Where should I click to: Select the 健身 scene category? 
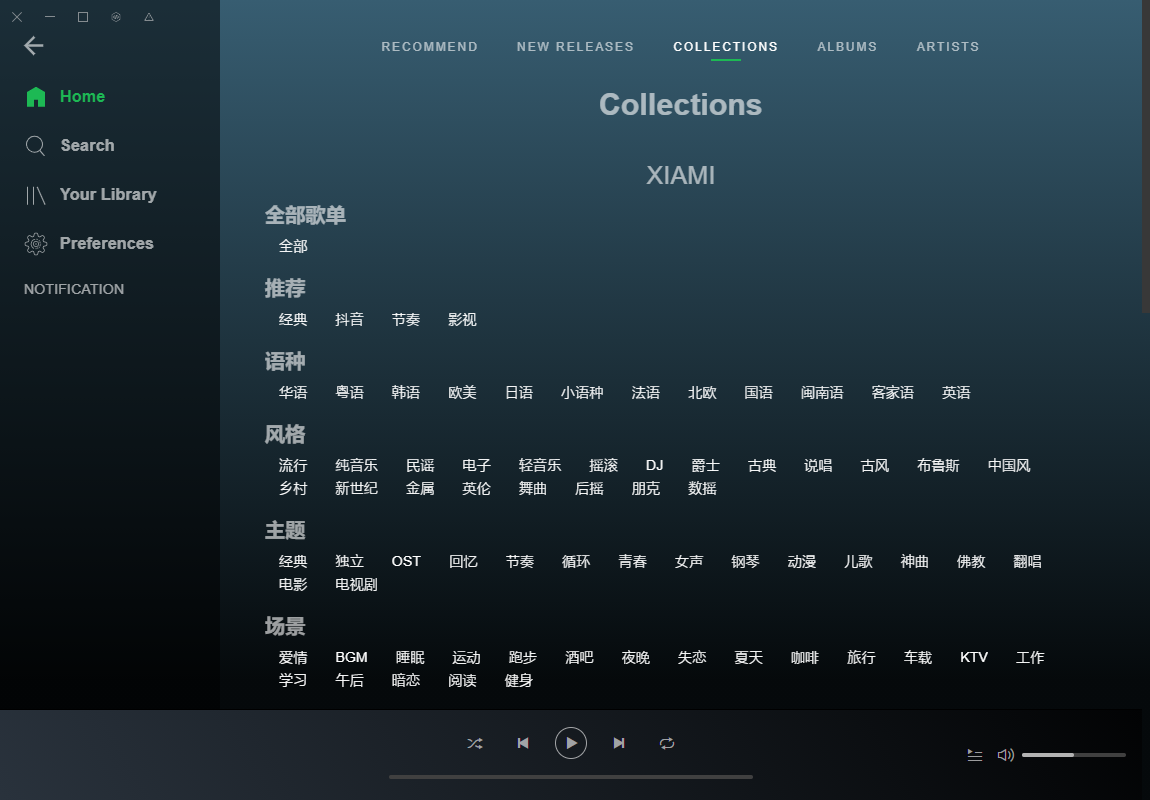coord(519,681)
